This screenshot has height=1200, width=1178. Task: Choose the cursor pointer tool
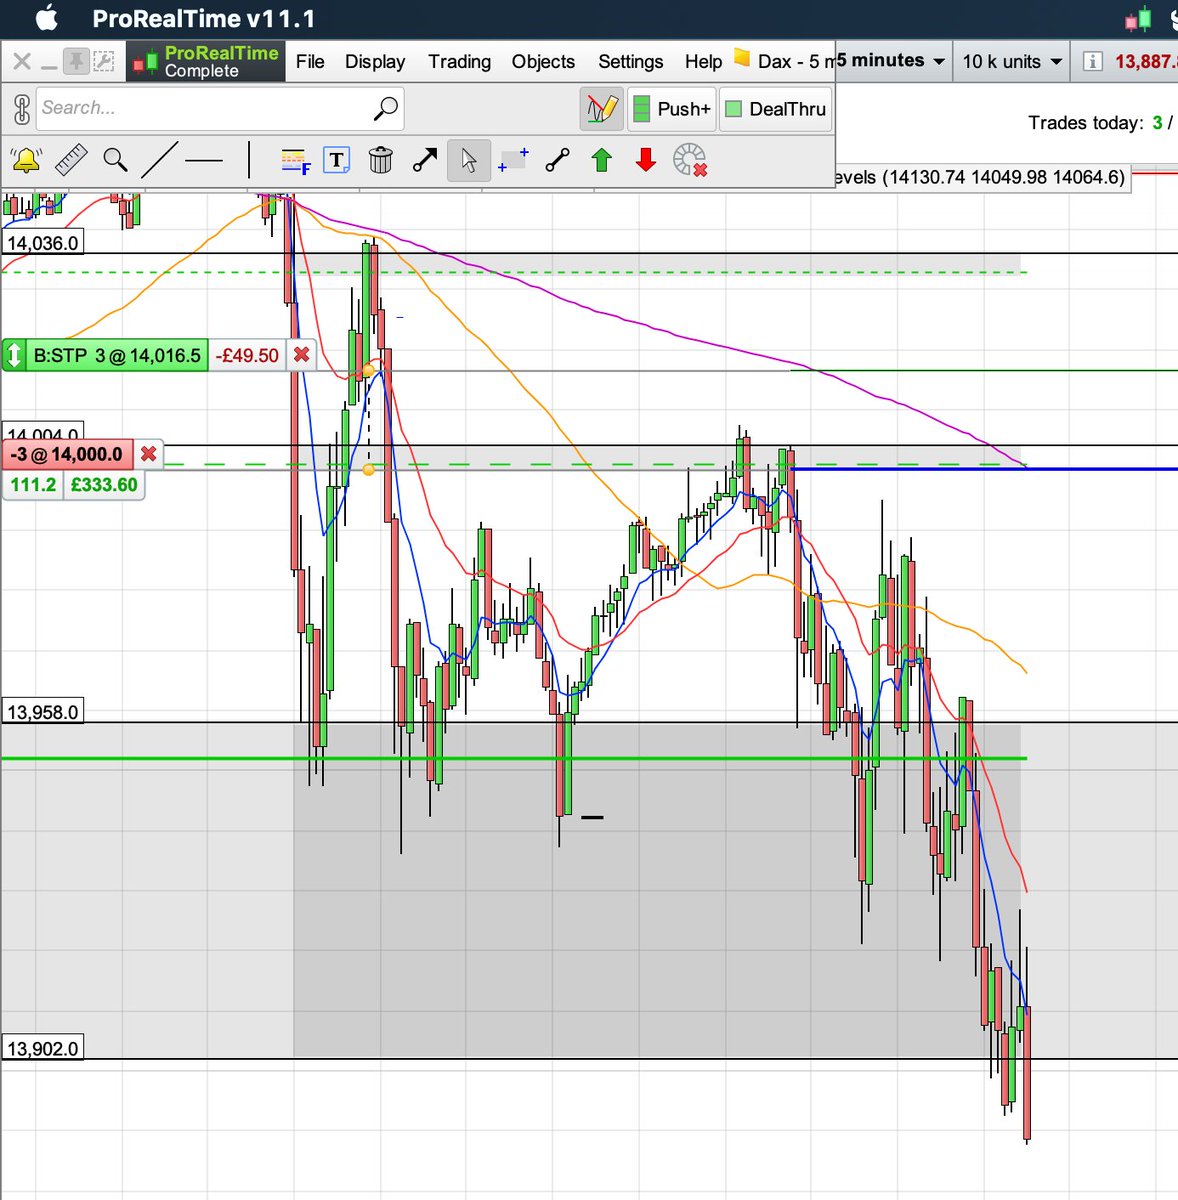pos(467,160)
